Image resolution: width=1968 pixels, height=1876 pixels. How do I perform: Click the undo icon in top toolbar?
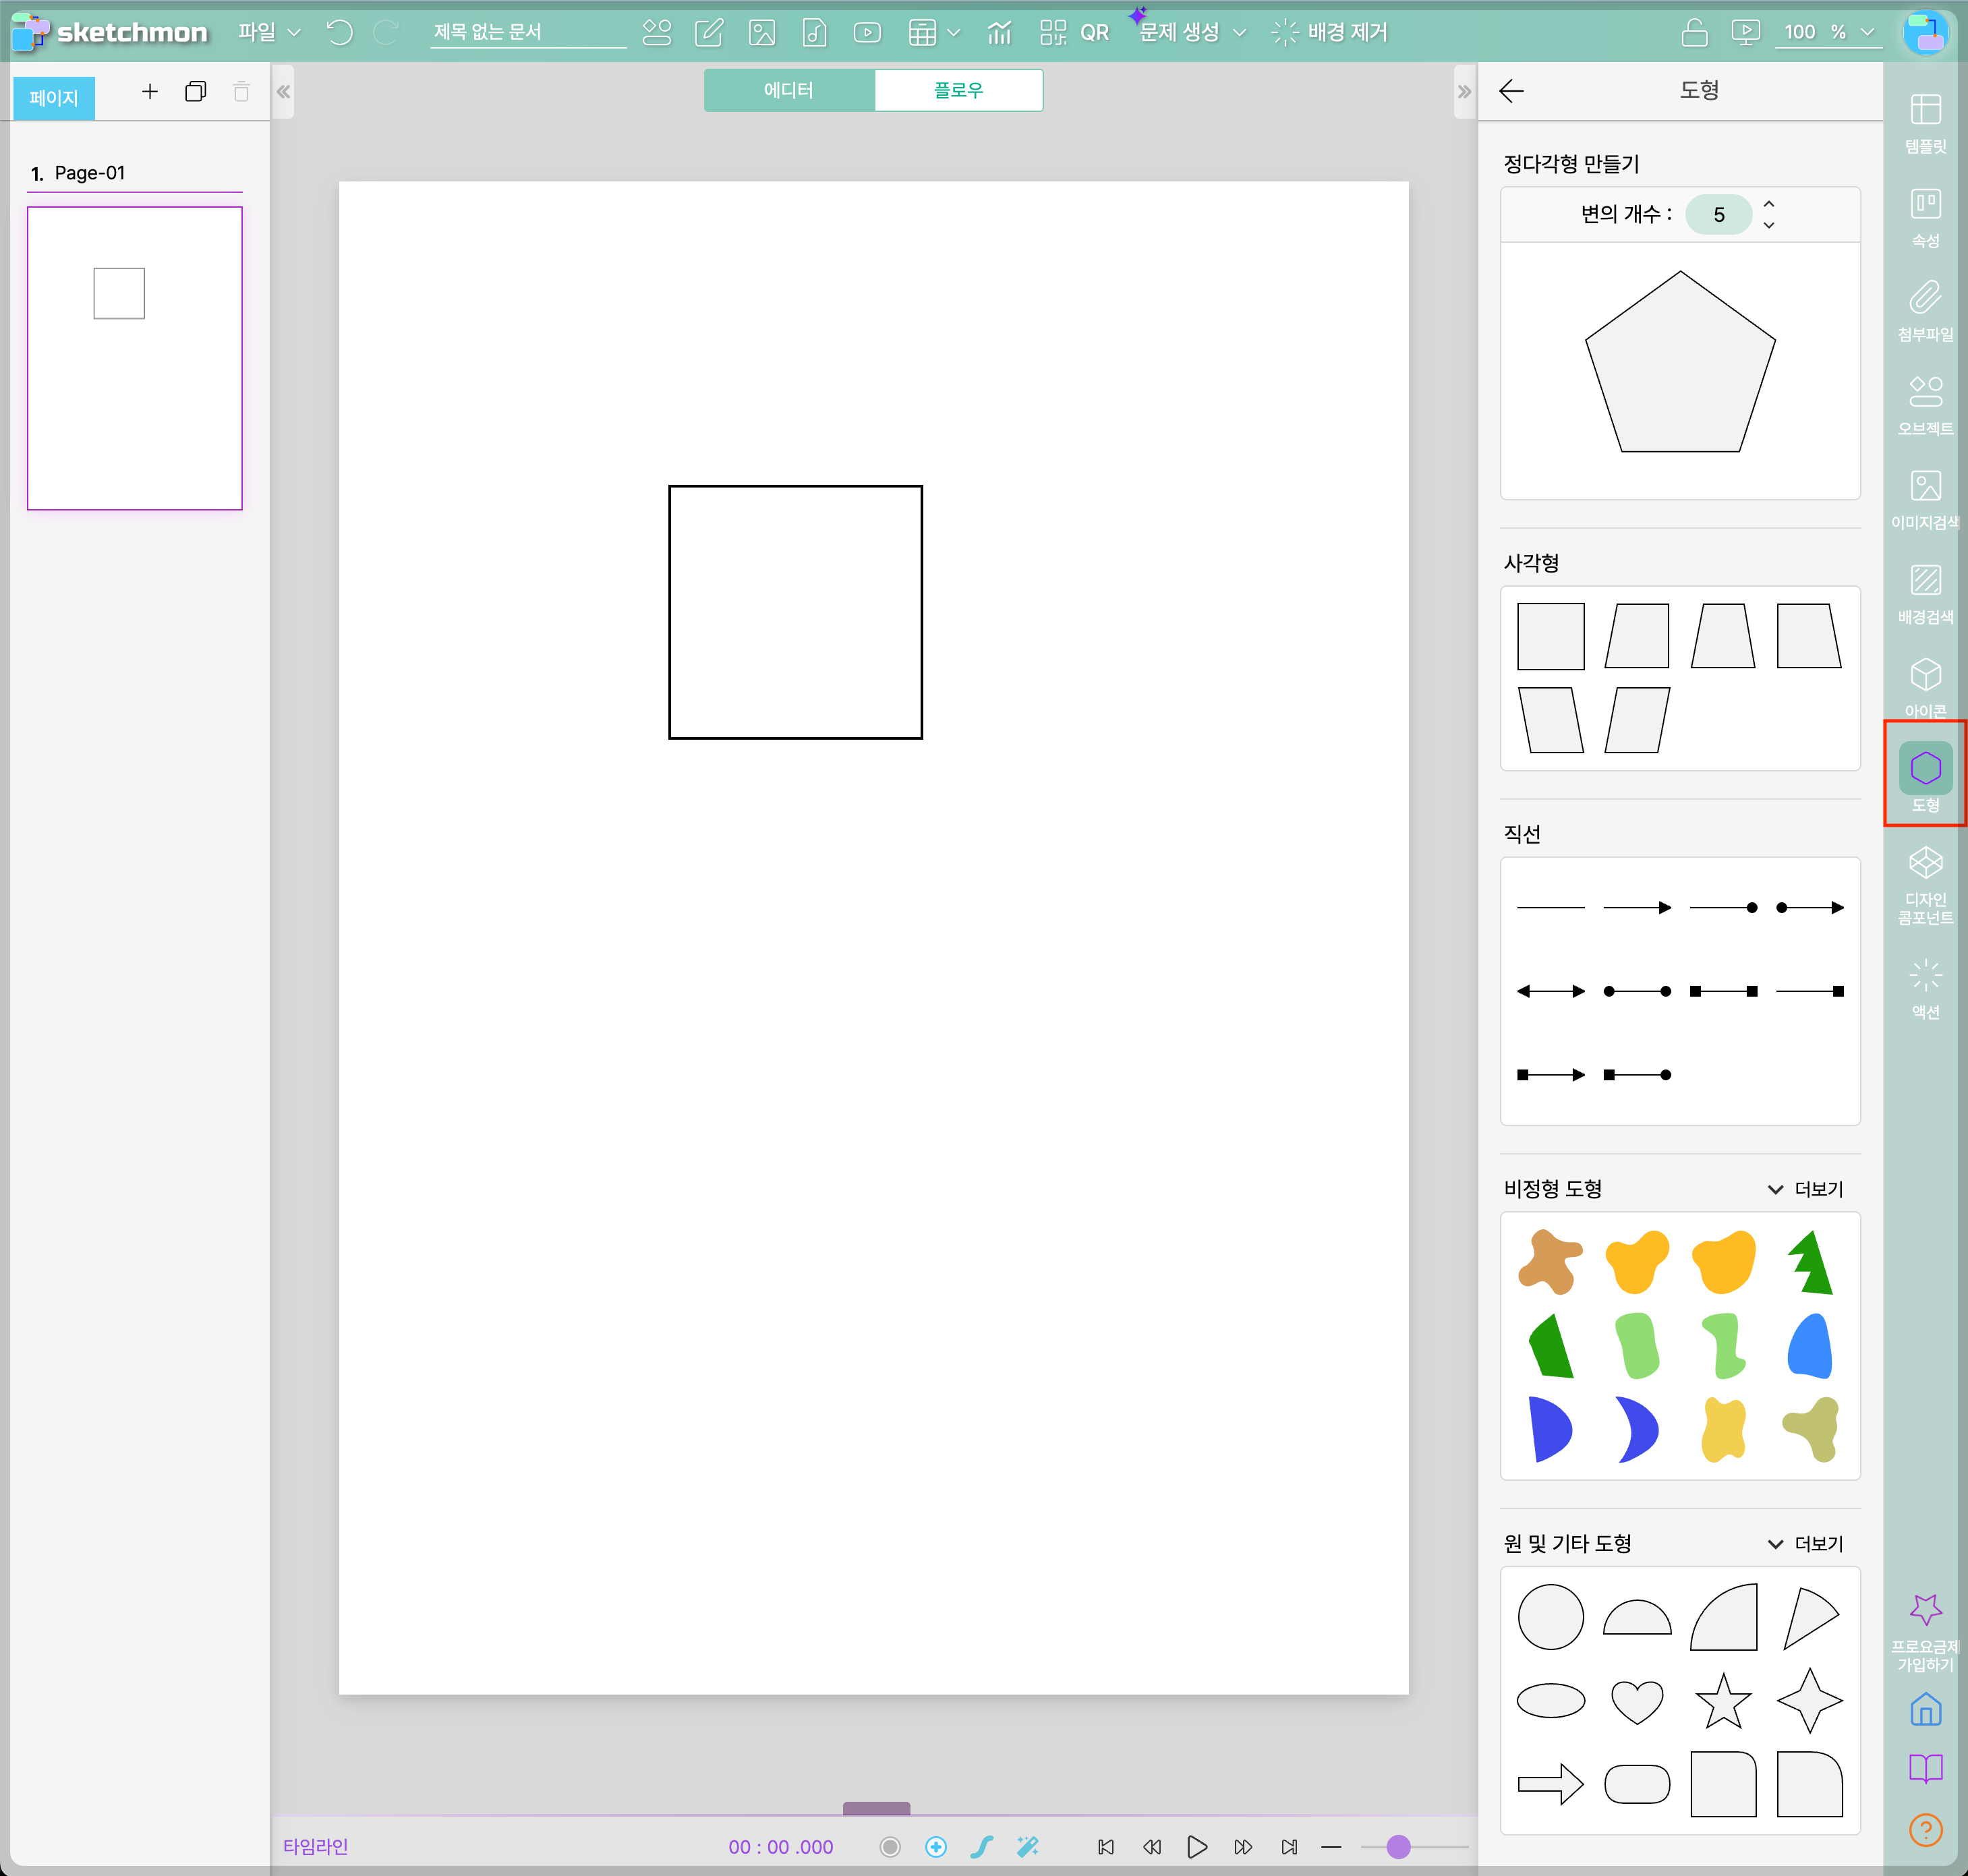click(x=340, y=33)
